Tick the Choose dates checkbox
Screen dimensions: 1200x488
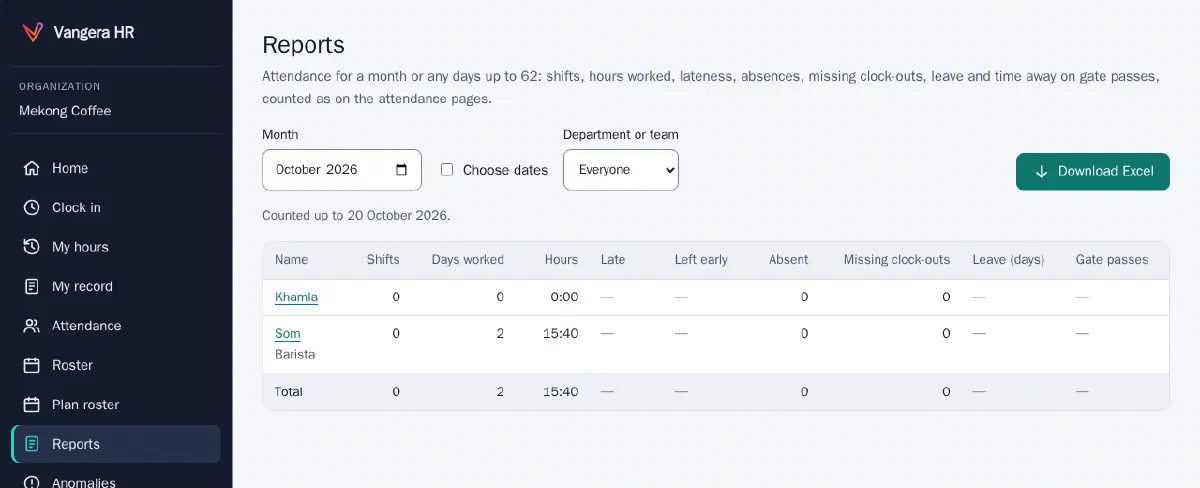pyautogui.click(x=447, y=170)
